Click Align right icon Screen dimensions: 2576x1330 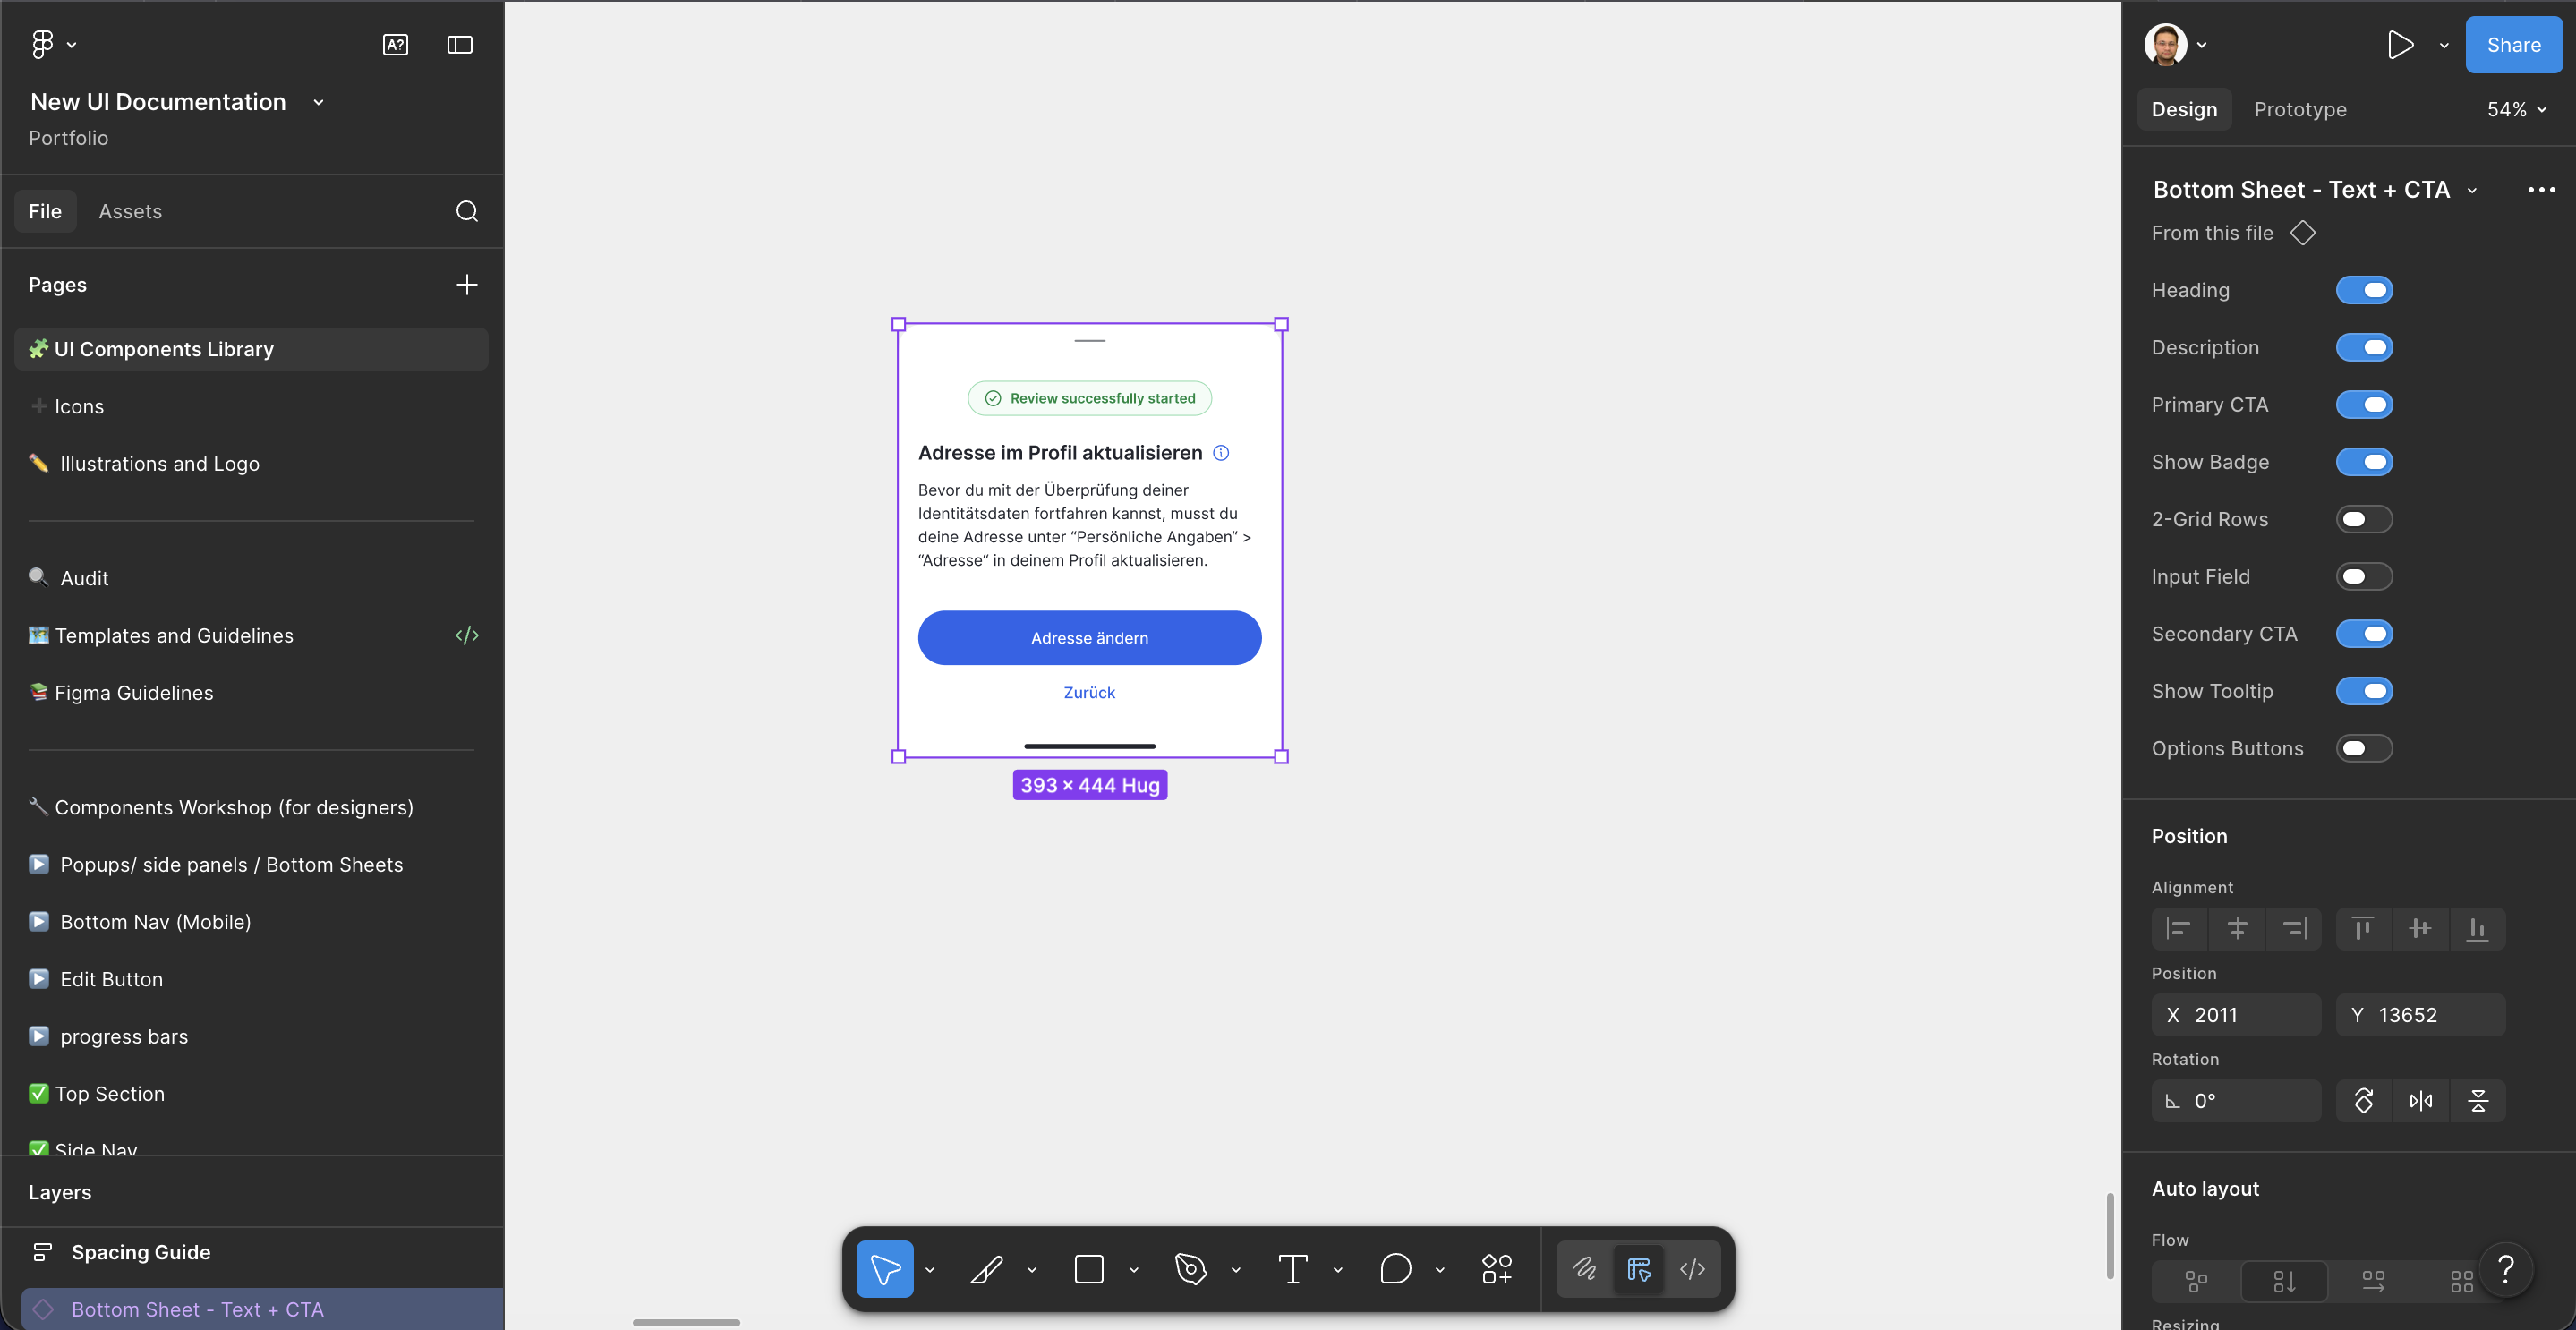click(2294, 929)
